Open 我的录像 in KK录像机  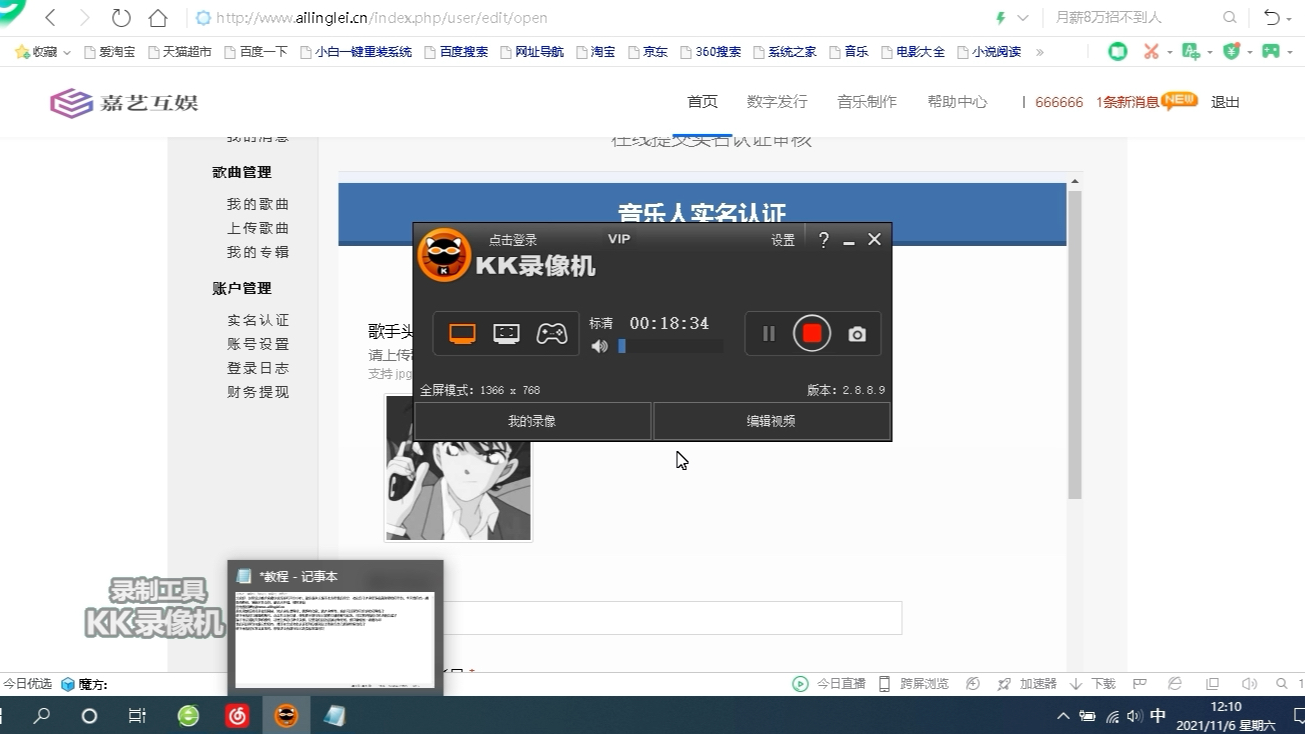[532, 421]
